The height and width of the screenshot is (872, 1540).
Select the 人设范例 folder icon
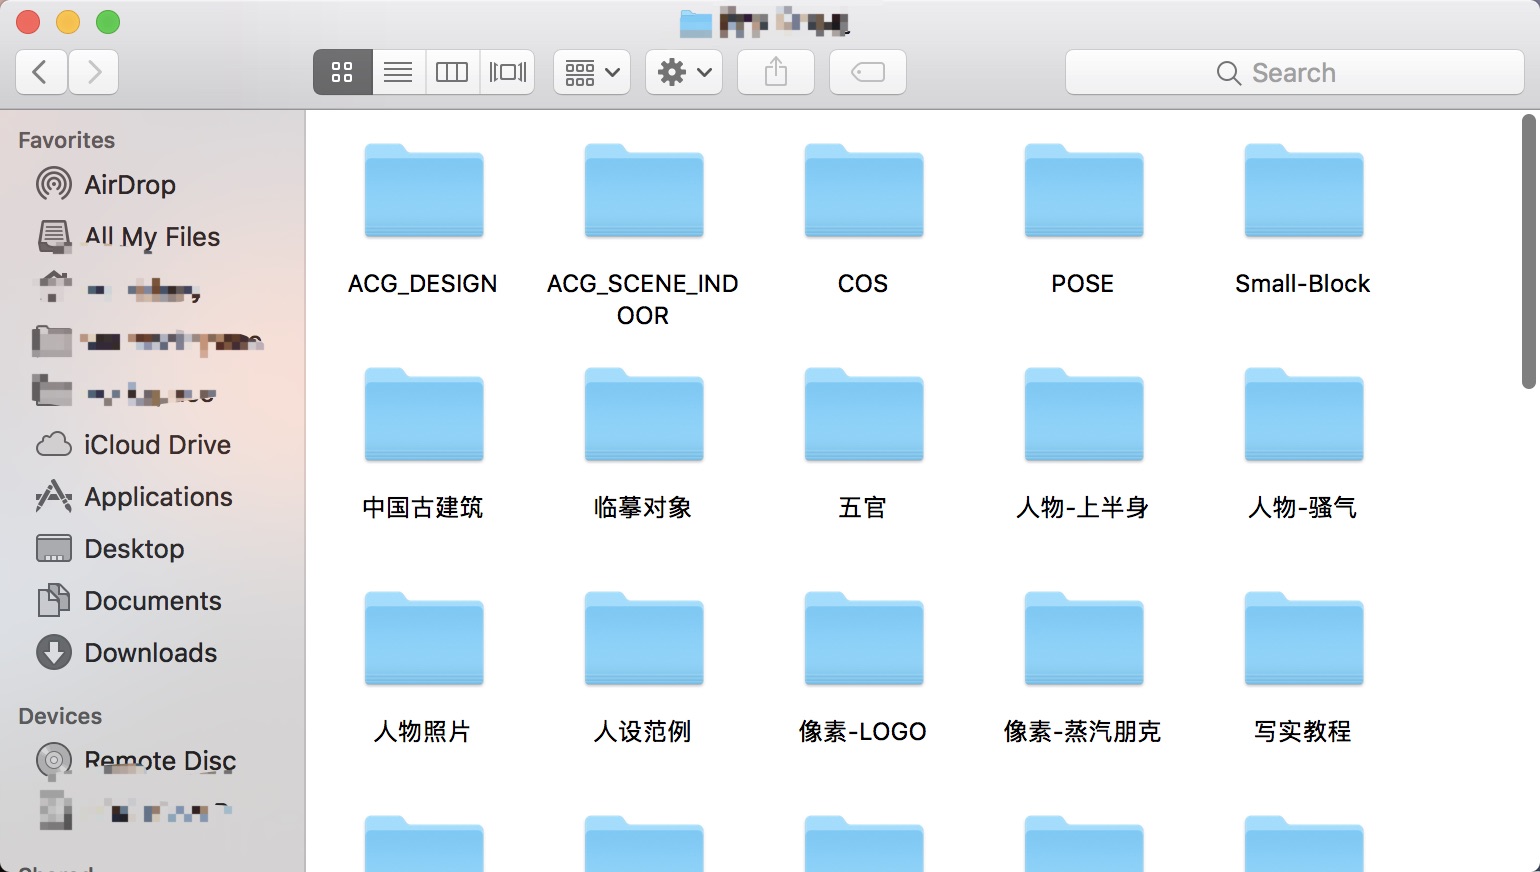click(x=644, y=639)
